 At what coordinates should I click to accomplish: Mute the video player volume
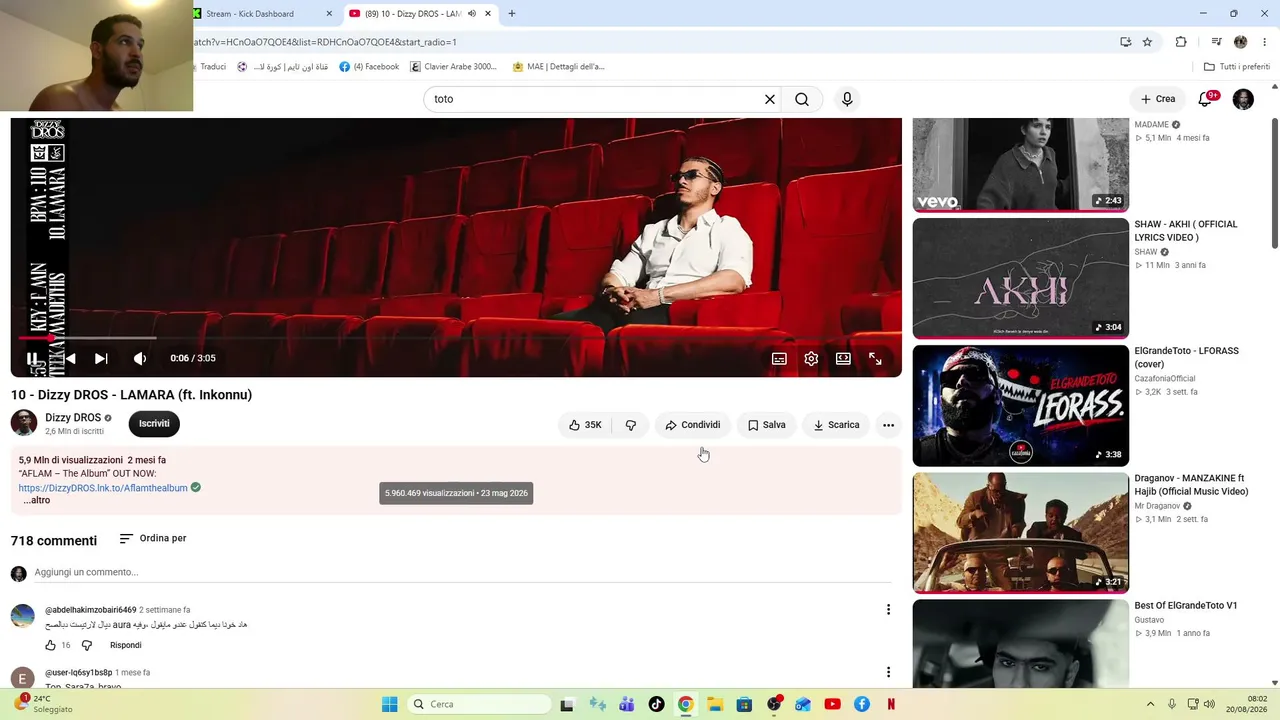(140, 358)
